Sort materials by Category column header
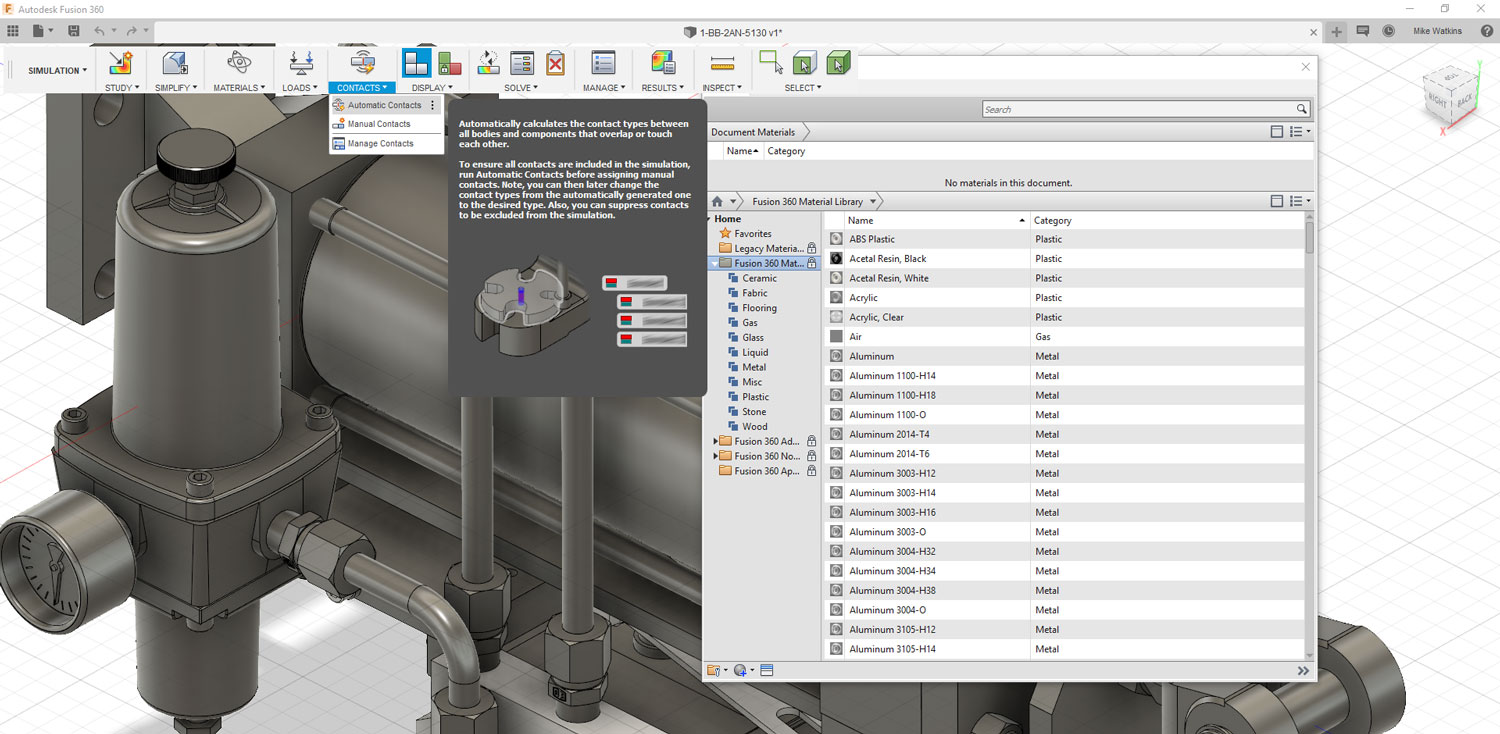This screenshot has width=1500, height=734. point(1052,220)
